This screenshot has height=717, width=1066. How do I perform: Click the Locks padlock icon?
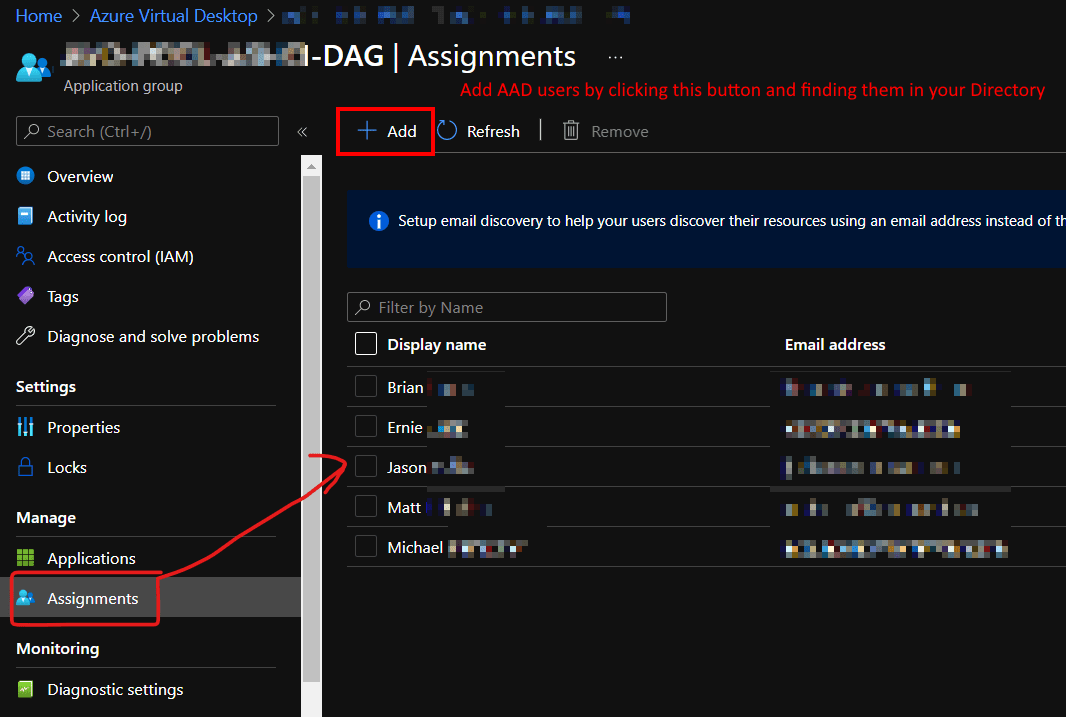25,467
